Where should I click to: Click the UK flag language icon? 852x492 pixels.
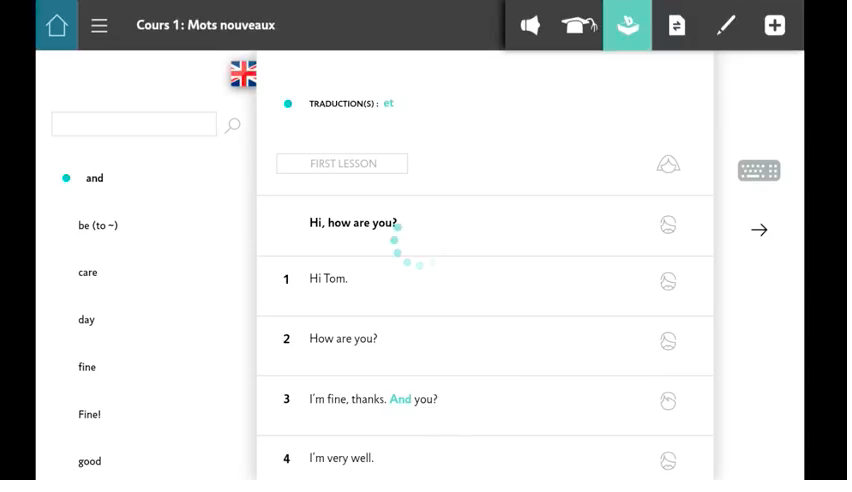click(x=243, y=74)
